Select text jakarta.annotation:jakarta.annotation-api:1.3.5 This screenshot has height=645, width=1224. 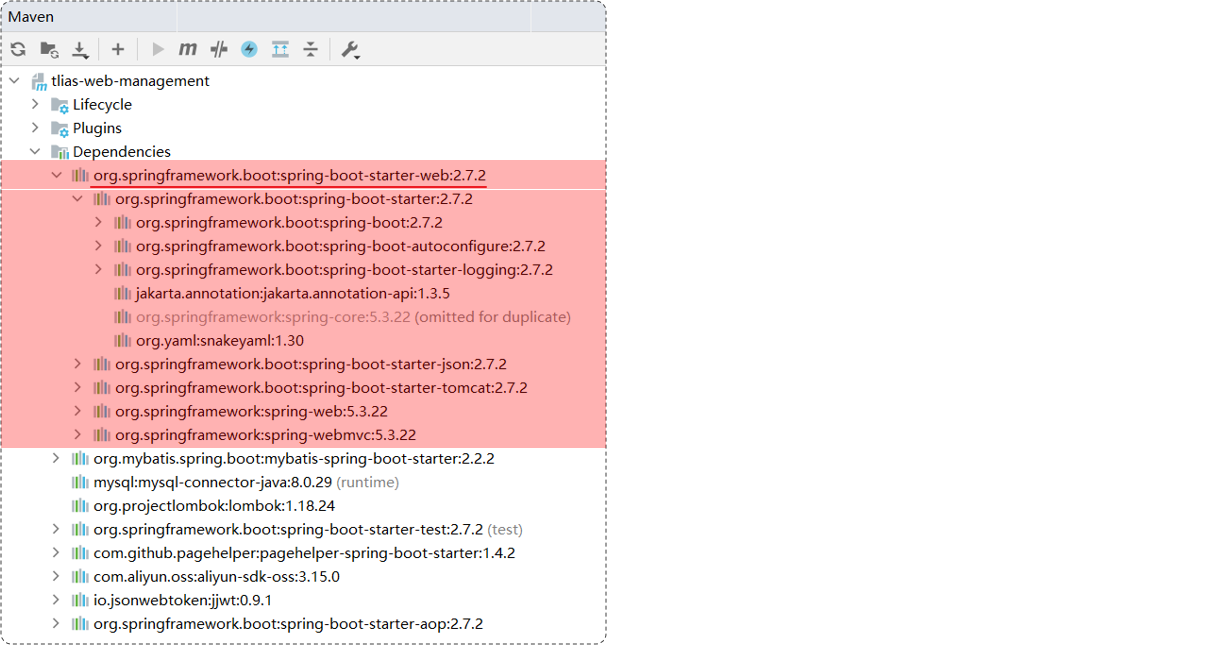pyautogui.click(x=293, y=293)
